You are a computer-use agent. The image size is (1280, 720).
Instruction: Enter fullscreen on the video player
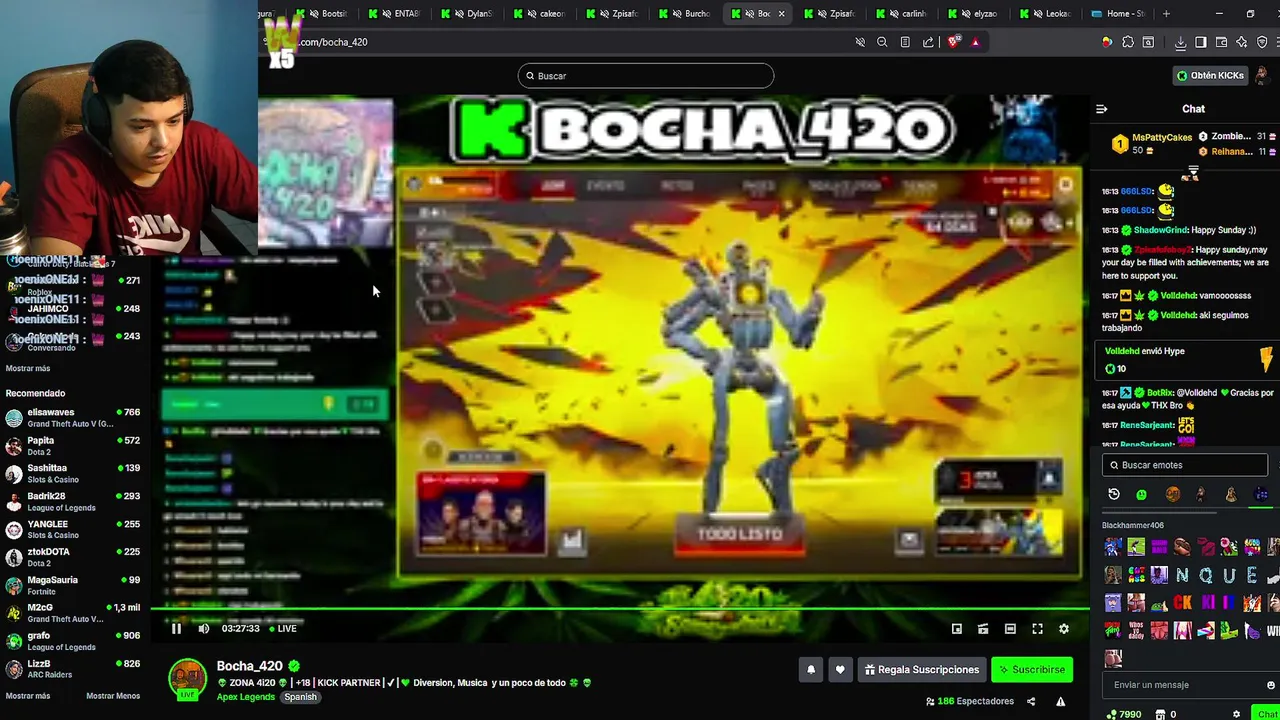(1037, 629)
